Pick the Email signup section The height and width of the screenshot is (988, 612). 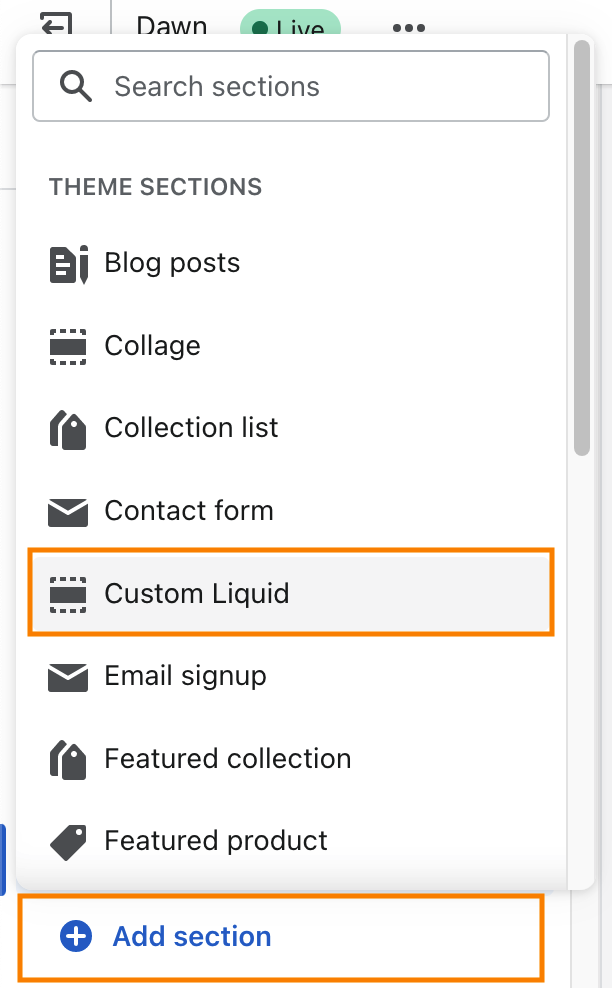click(x=185, y=677)
